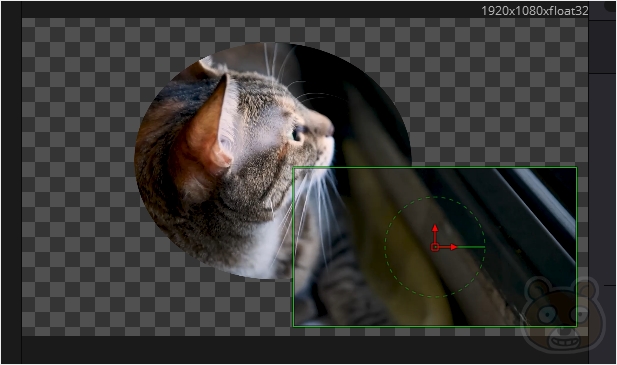Click the green angle handle line of the gizmo
The height and width of the screenshot is (365, 617).
[x=471, y=247]
